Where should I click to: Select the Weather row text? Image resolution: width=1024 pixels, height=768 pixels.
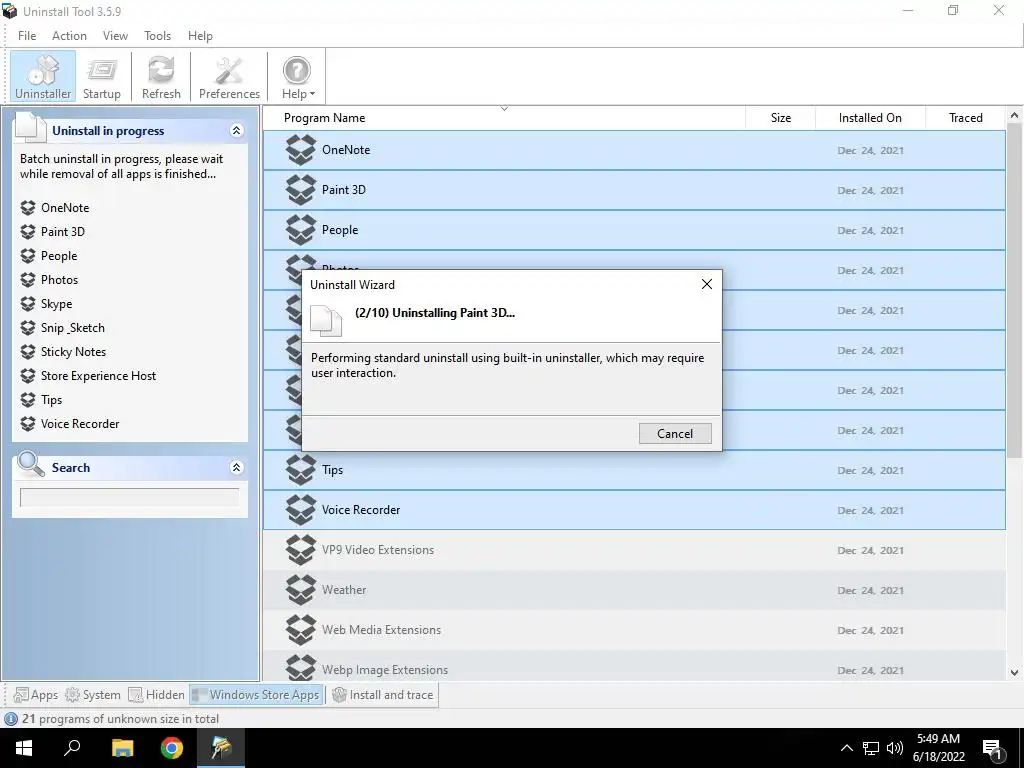pos(344,590)
